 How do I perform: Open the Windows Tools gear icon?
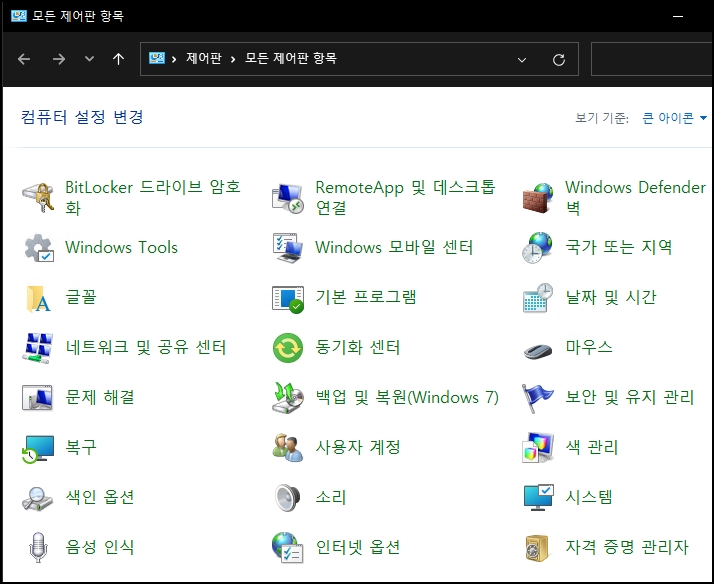point(39,248)
